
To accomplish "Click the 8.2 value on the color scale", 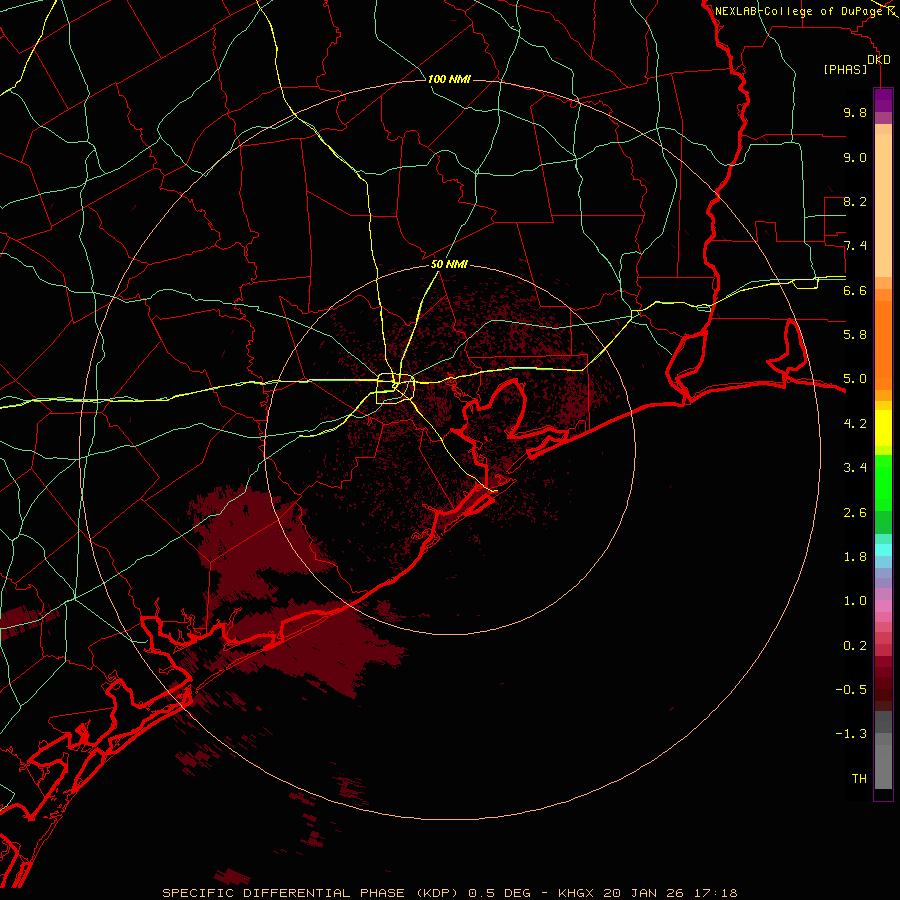I will tap(855, 201).
